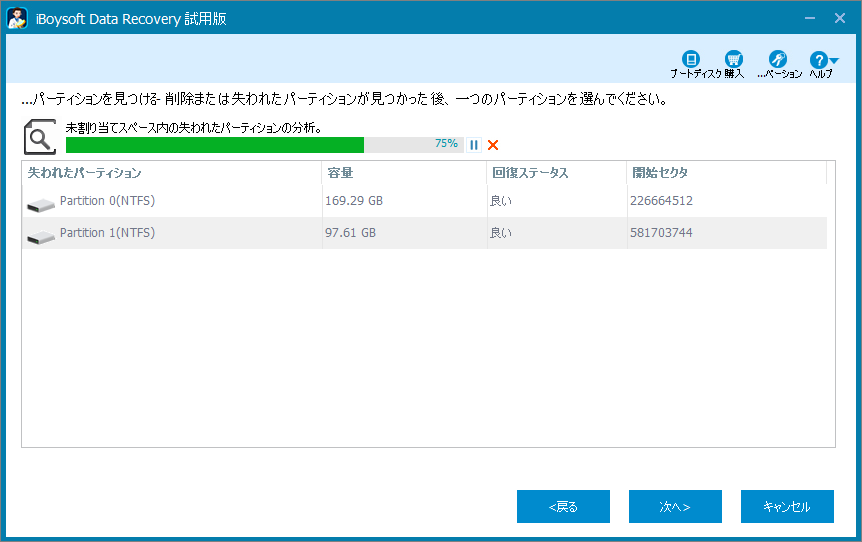Expand the help dropdown arrow
Viewport: 862px width, 542px height.
834,60
